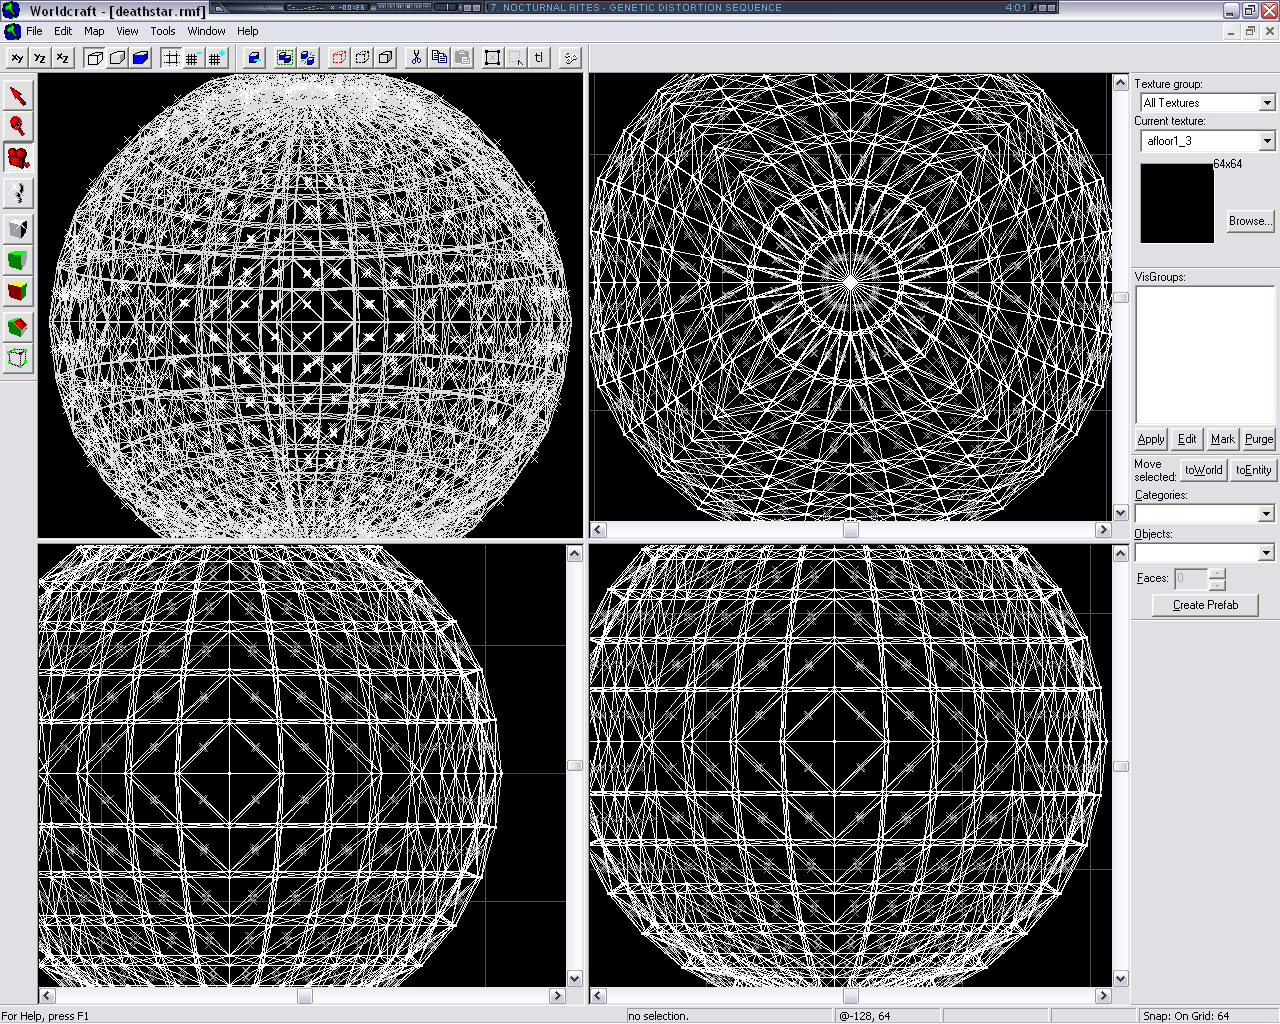Click the toEntity button
Image resolution: width=1280 pixels, height=1024 pixels.
1253,470
